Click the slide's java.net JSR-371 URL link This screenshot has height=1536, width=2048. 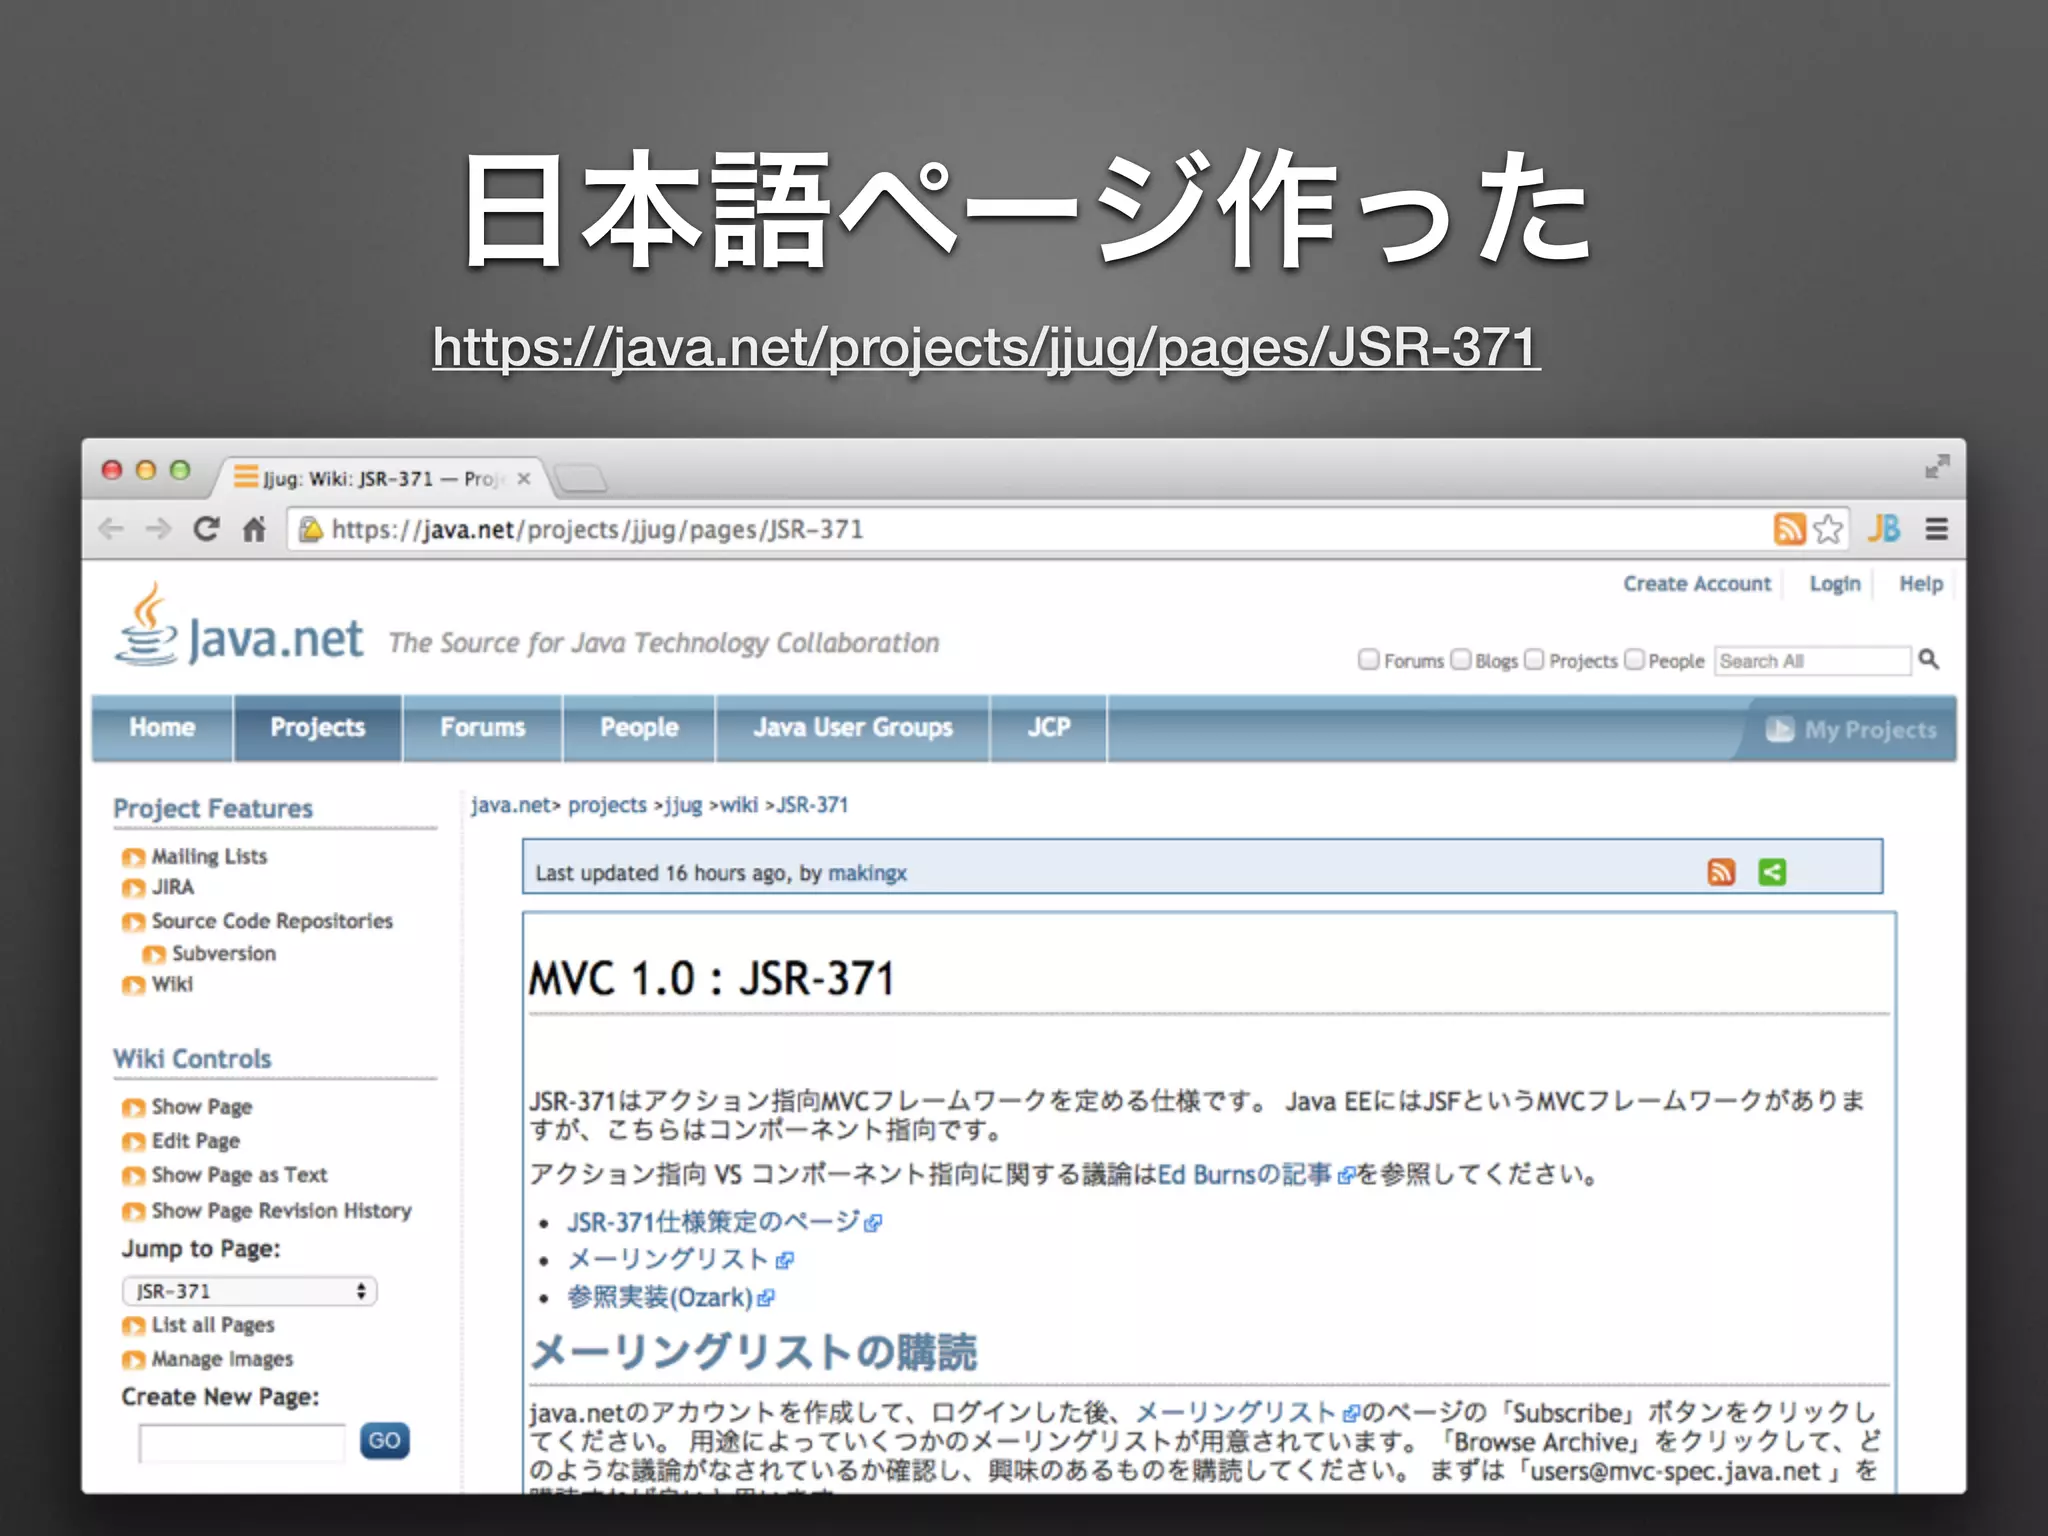coord(986,347)
